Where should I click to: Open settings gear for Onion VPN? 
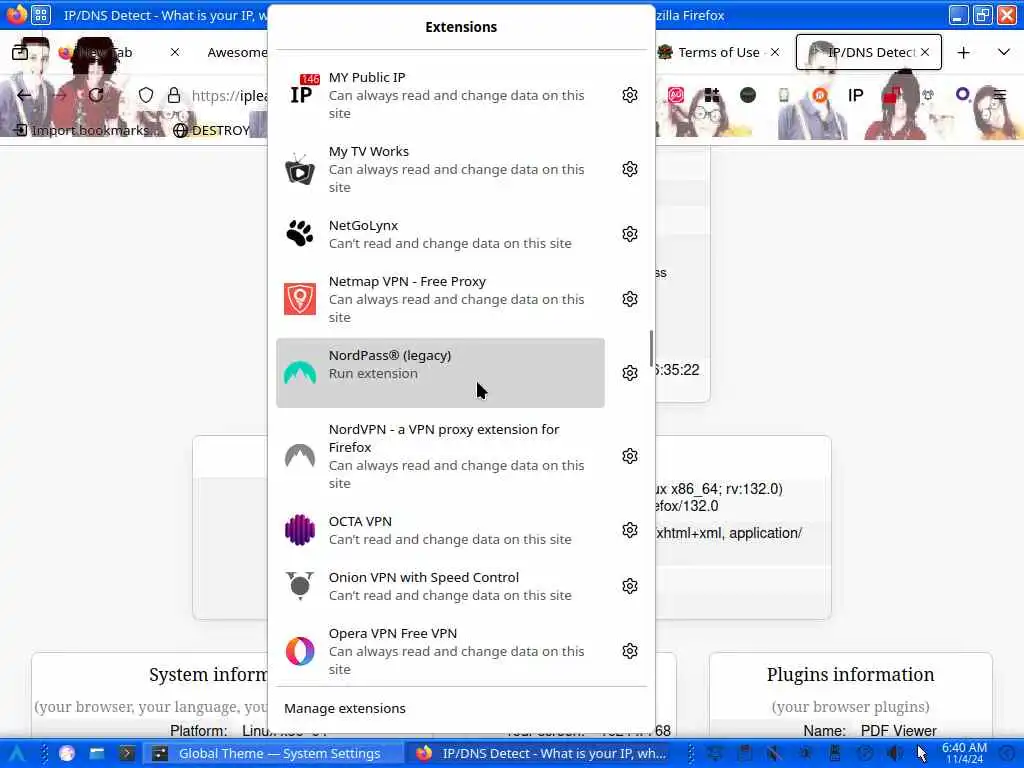(x=630, y=586)
